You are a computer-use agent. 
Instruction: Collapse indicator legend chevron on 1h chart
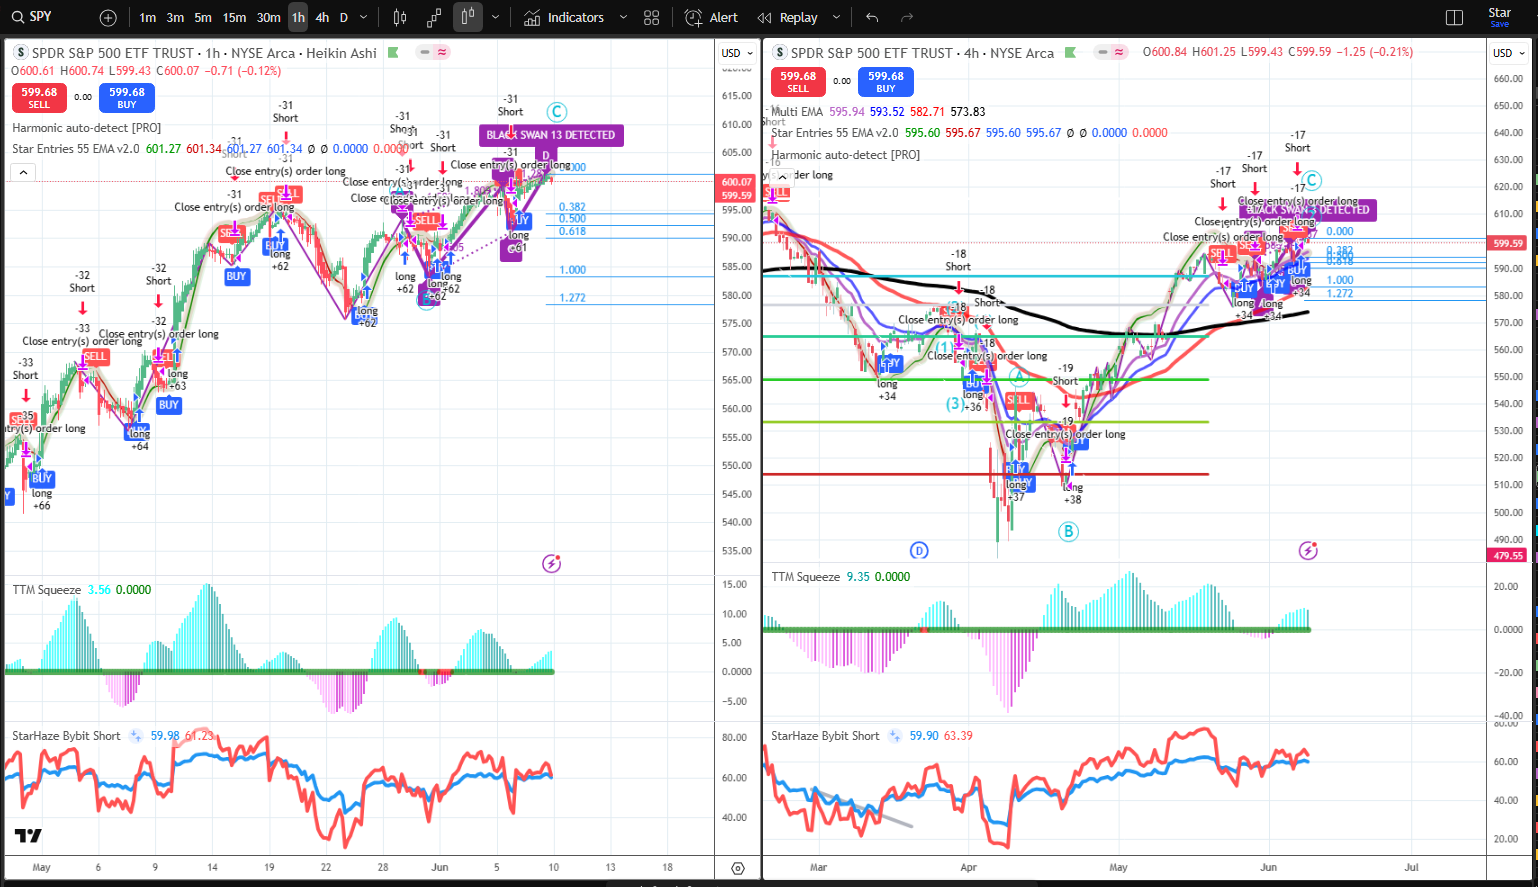click(23, 173)
